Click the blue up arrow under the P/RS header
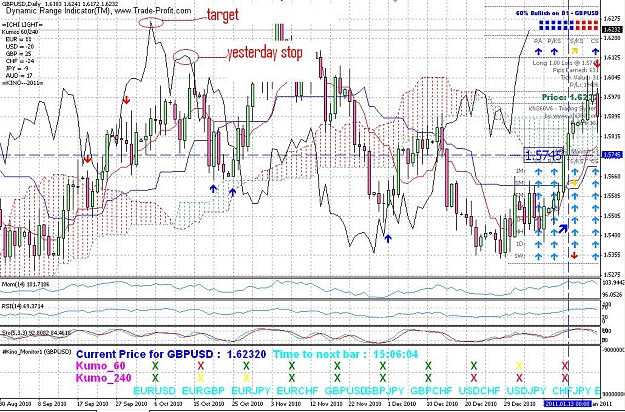Image resolution: width=625 pixels, height=412 pixels. click(x=554, y=51)
